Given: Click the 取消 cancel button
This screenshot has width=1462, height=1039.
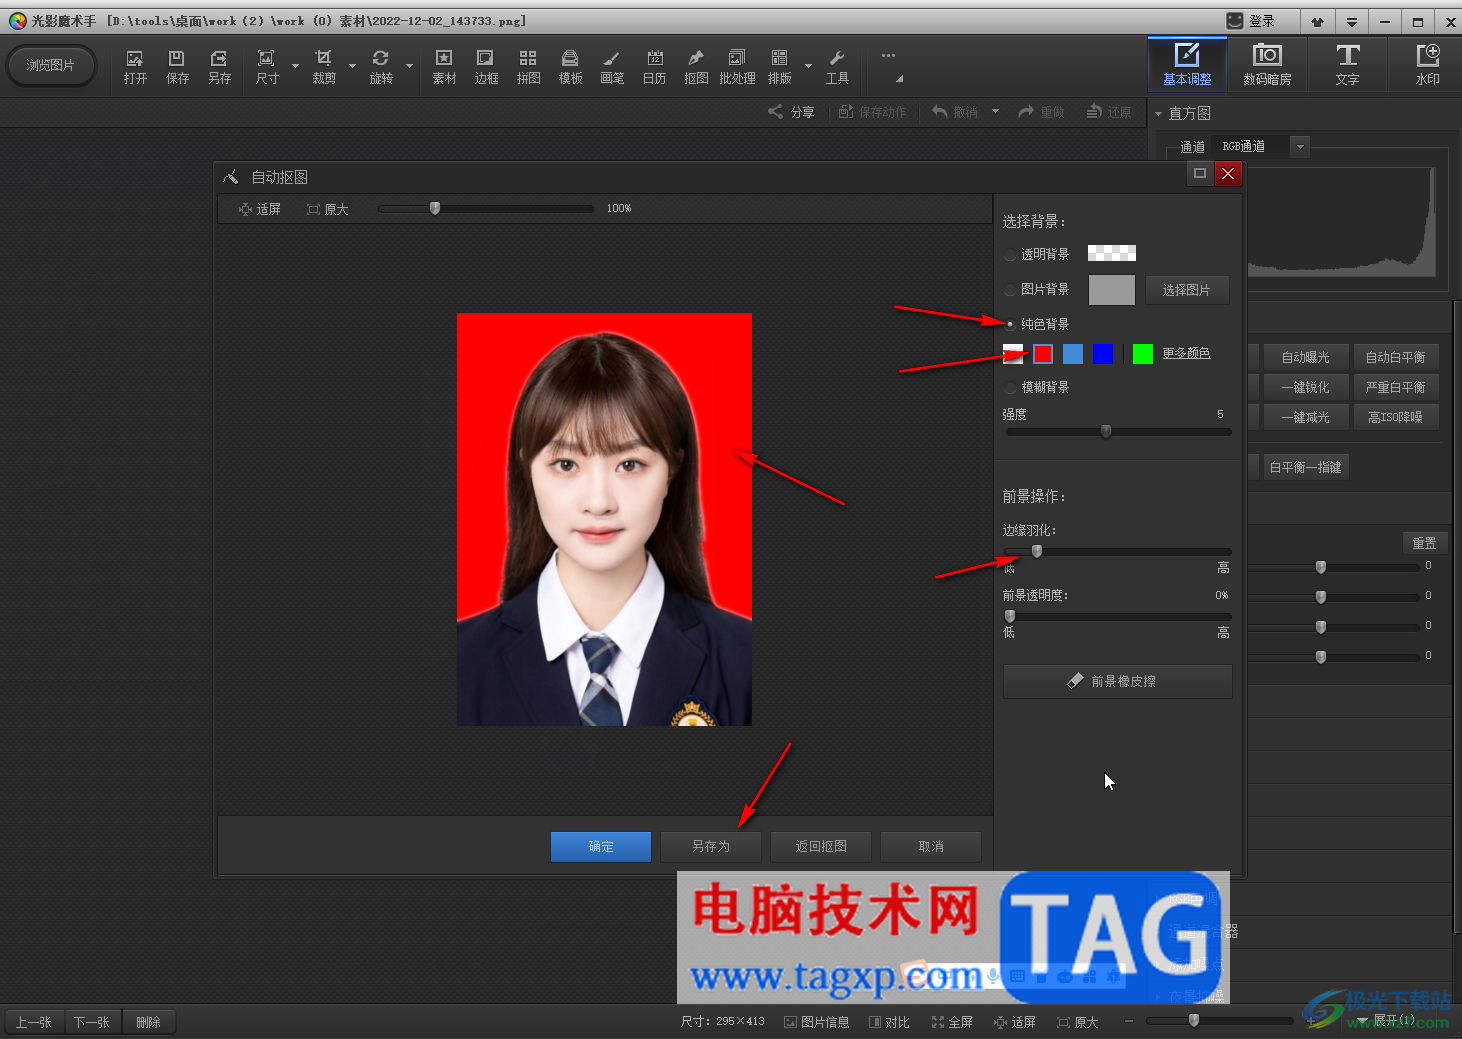Looking at the screenshot, I should pyautogui.click(x=931, y=847).
